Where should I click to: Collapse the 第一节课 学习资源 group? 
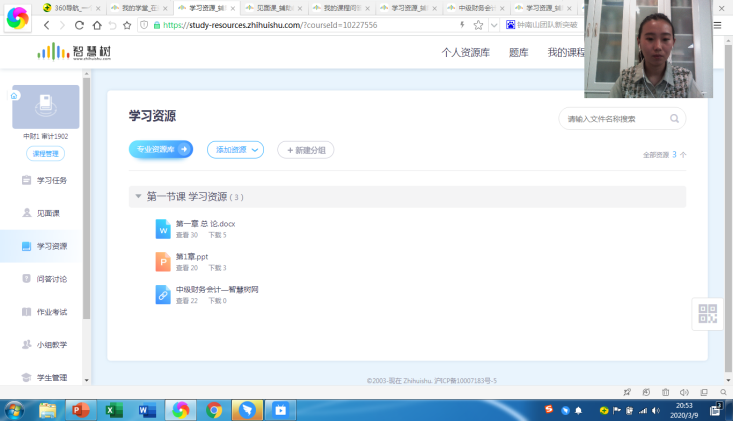tap(138, 197)
